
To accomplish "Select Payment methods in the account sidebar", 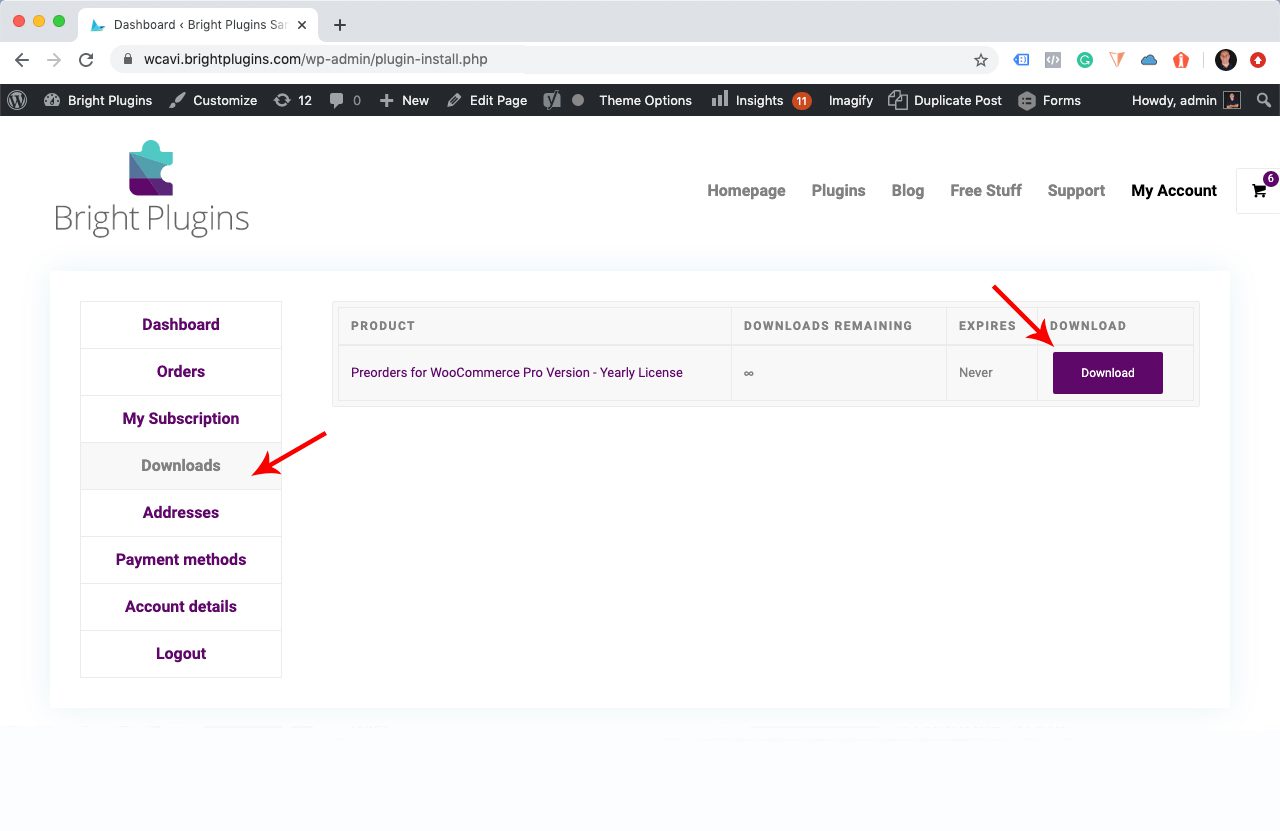I will click(x=181, y=559).
